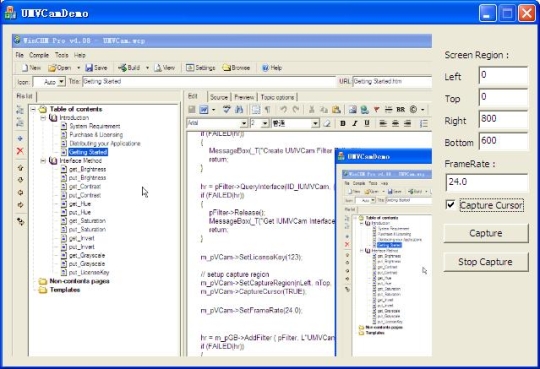This screenshot has width=540, height=369.
Task: Collapse the Table of contents node
Action: click(34, 109)
